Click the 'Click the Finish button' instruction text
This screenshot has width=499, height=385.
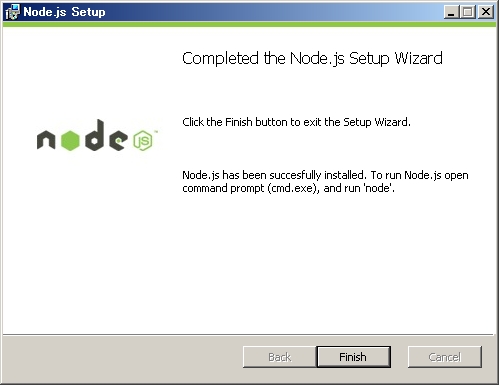(296, 122)
